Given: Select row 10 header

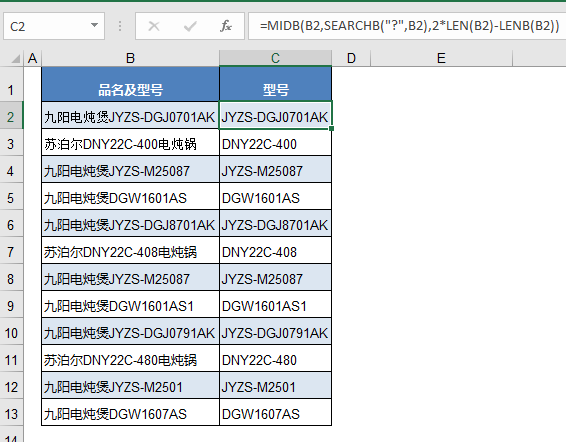Looking at the screenshot, I should (x=11, y=332).
